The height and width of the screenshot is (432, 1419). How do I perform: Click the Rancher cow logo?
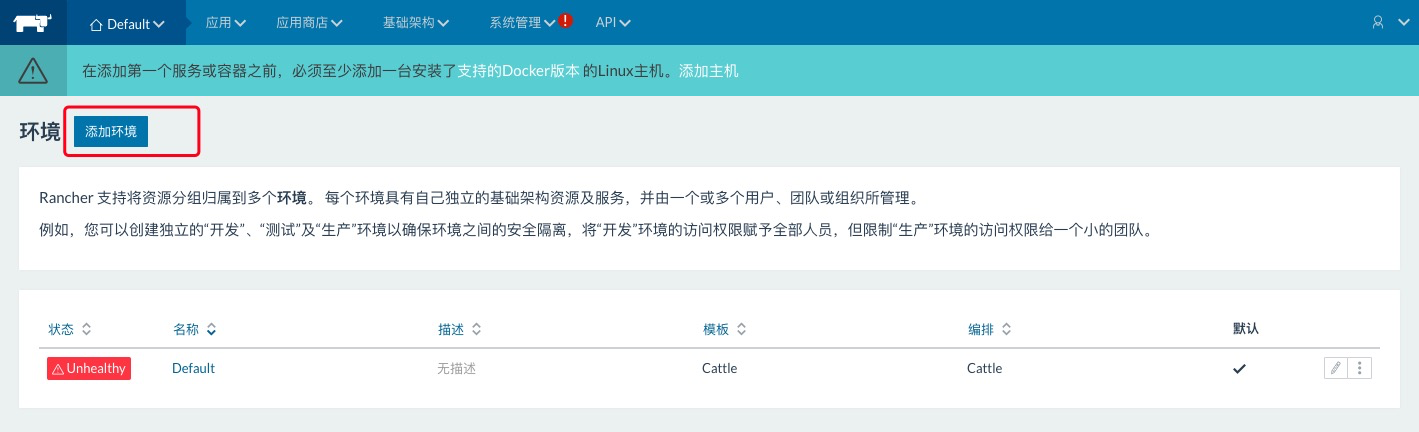tap(33, 22)
